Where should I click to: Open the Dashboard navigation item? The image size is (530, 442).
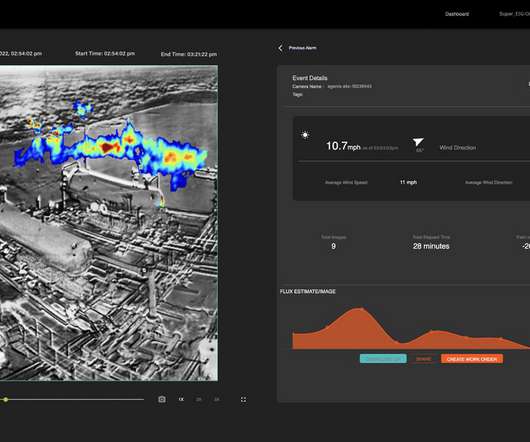pyautogui.click(x=457, y=14)
